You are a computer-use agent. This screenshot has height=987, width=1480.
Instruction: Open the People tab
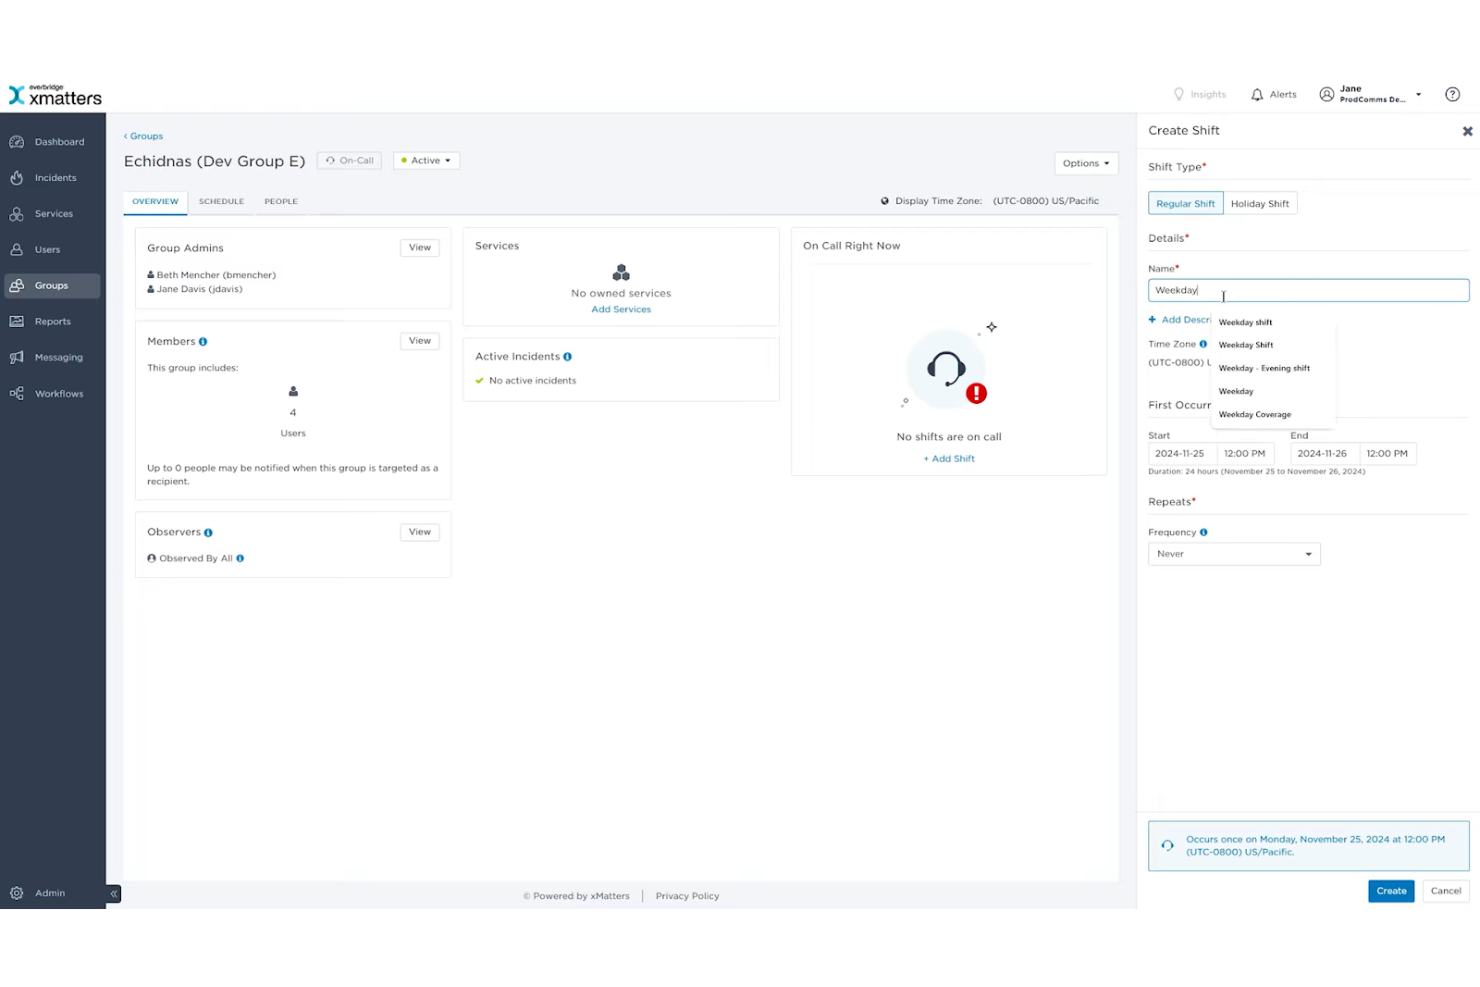coord(280,201)
